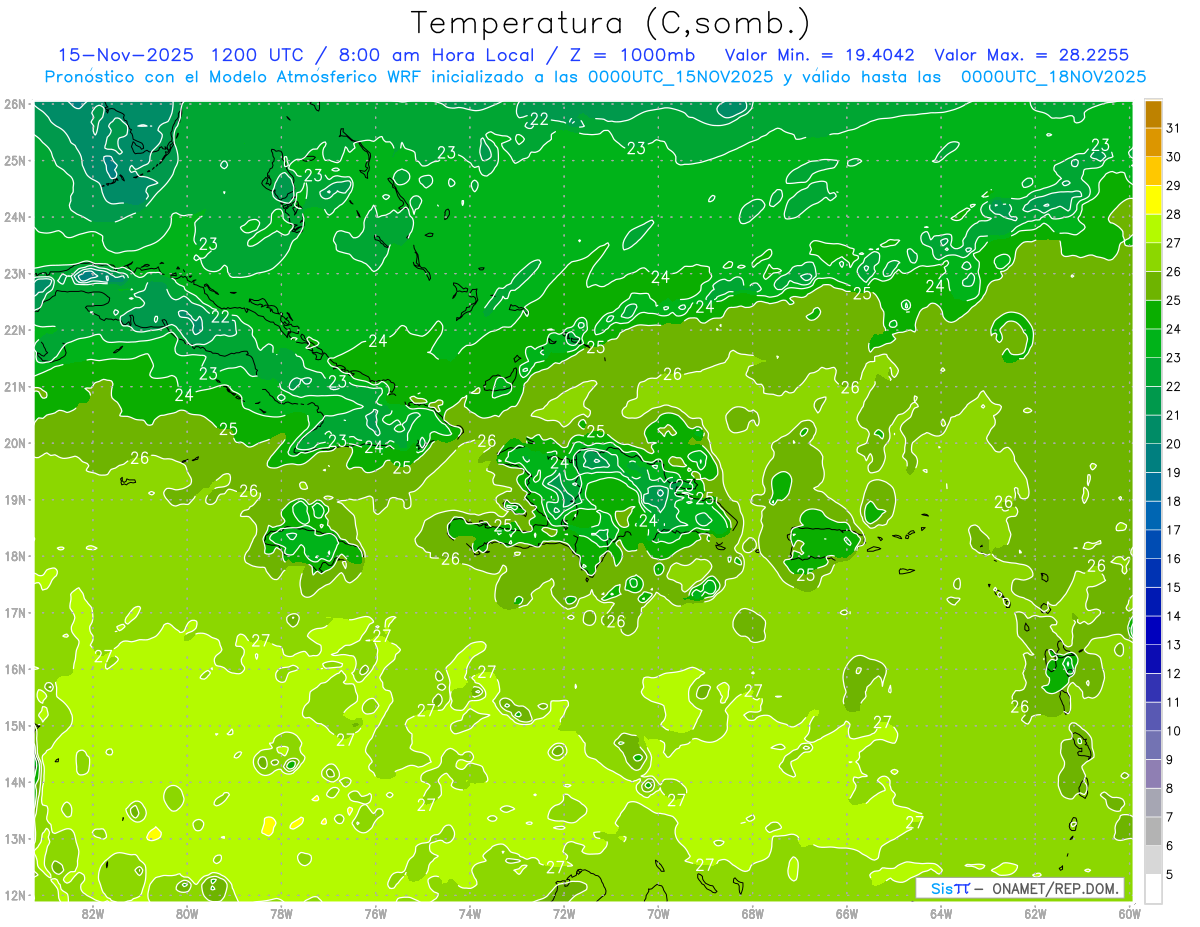Click the 76W longitude axis label
The image size is (1200, 927).
(x=376, y=913)
